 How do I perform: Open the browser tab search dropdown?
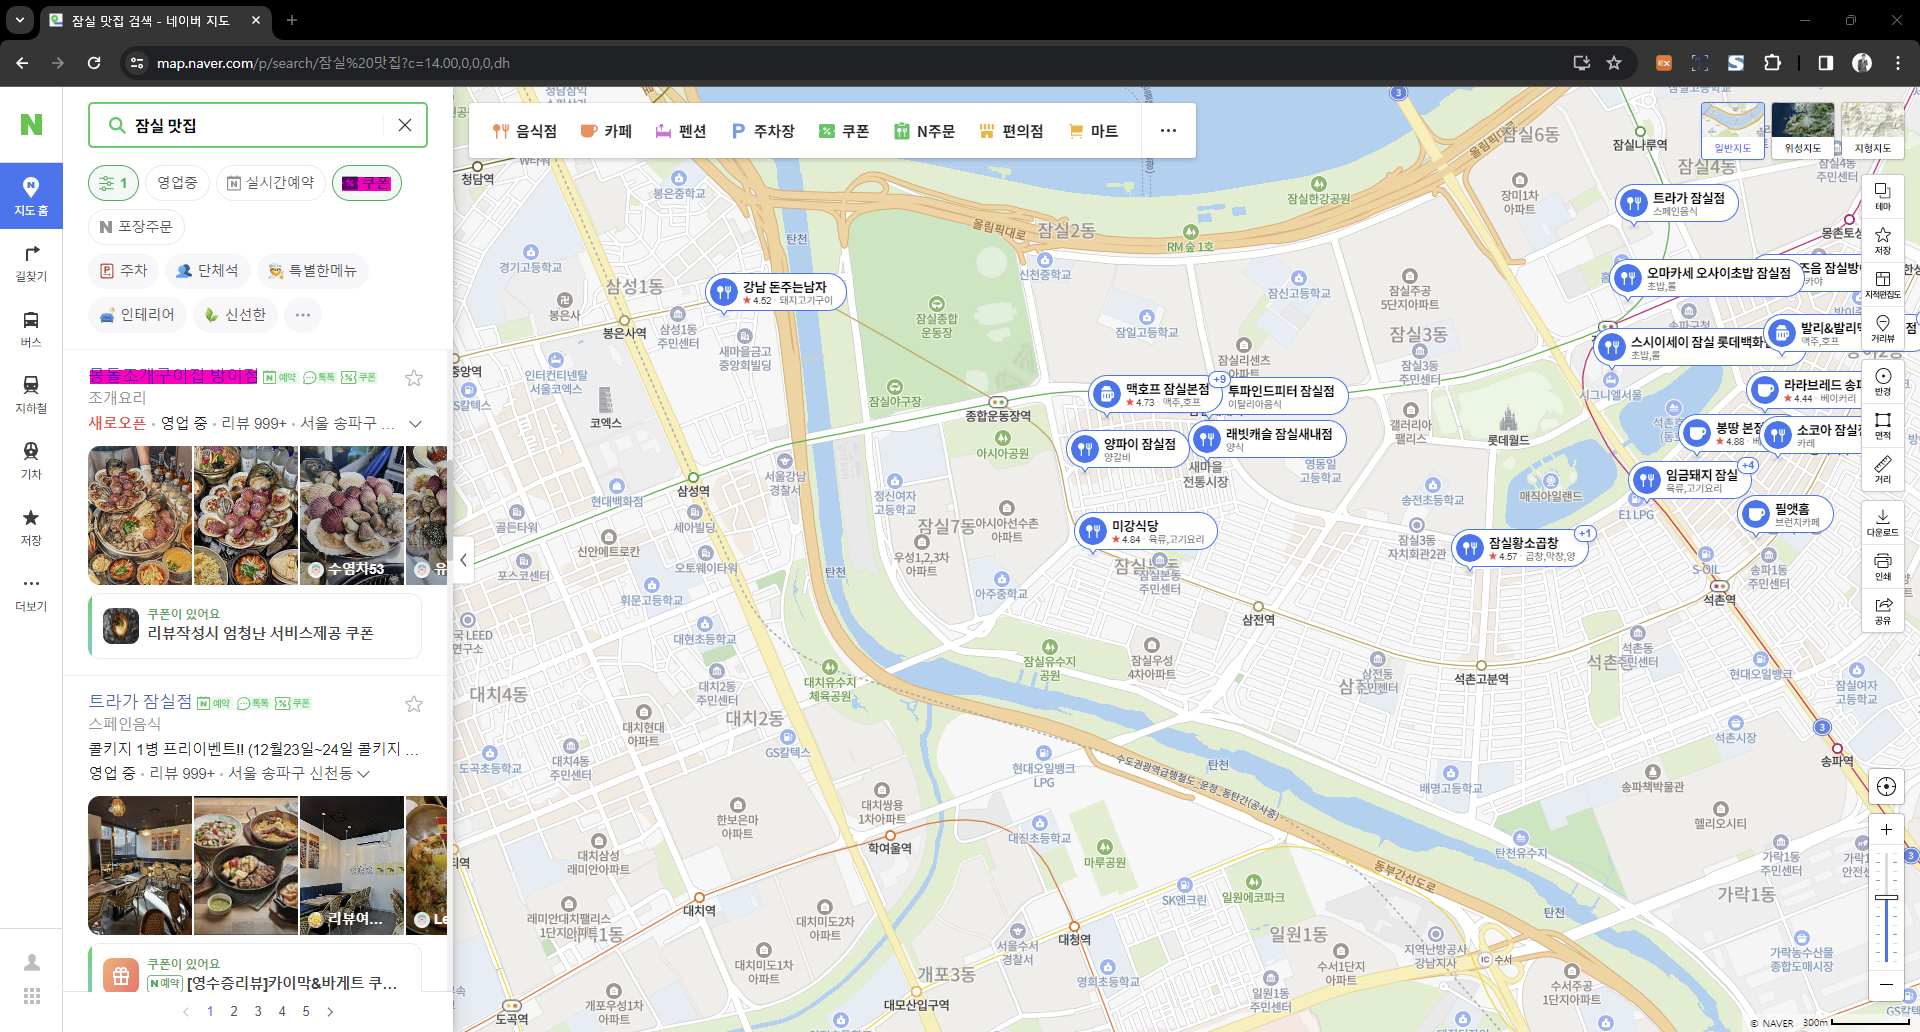[x=20, y=20]
